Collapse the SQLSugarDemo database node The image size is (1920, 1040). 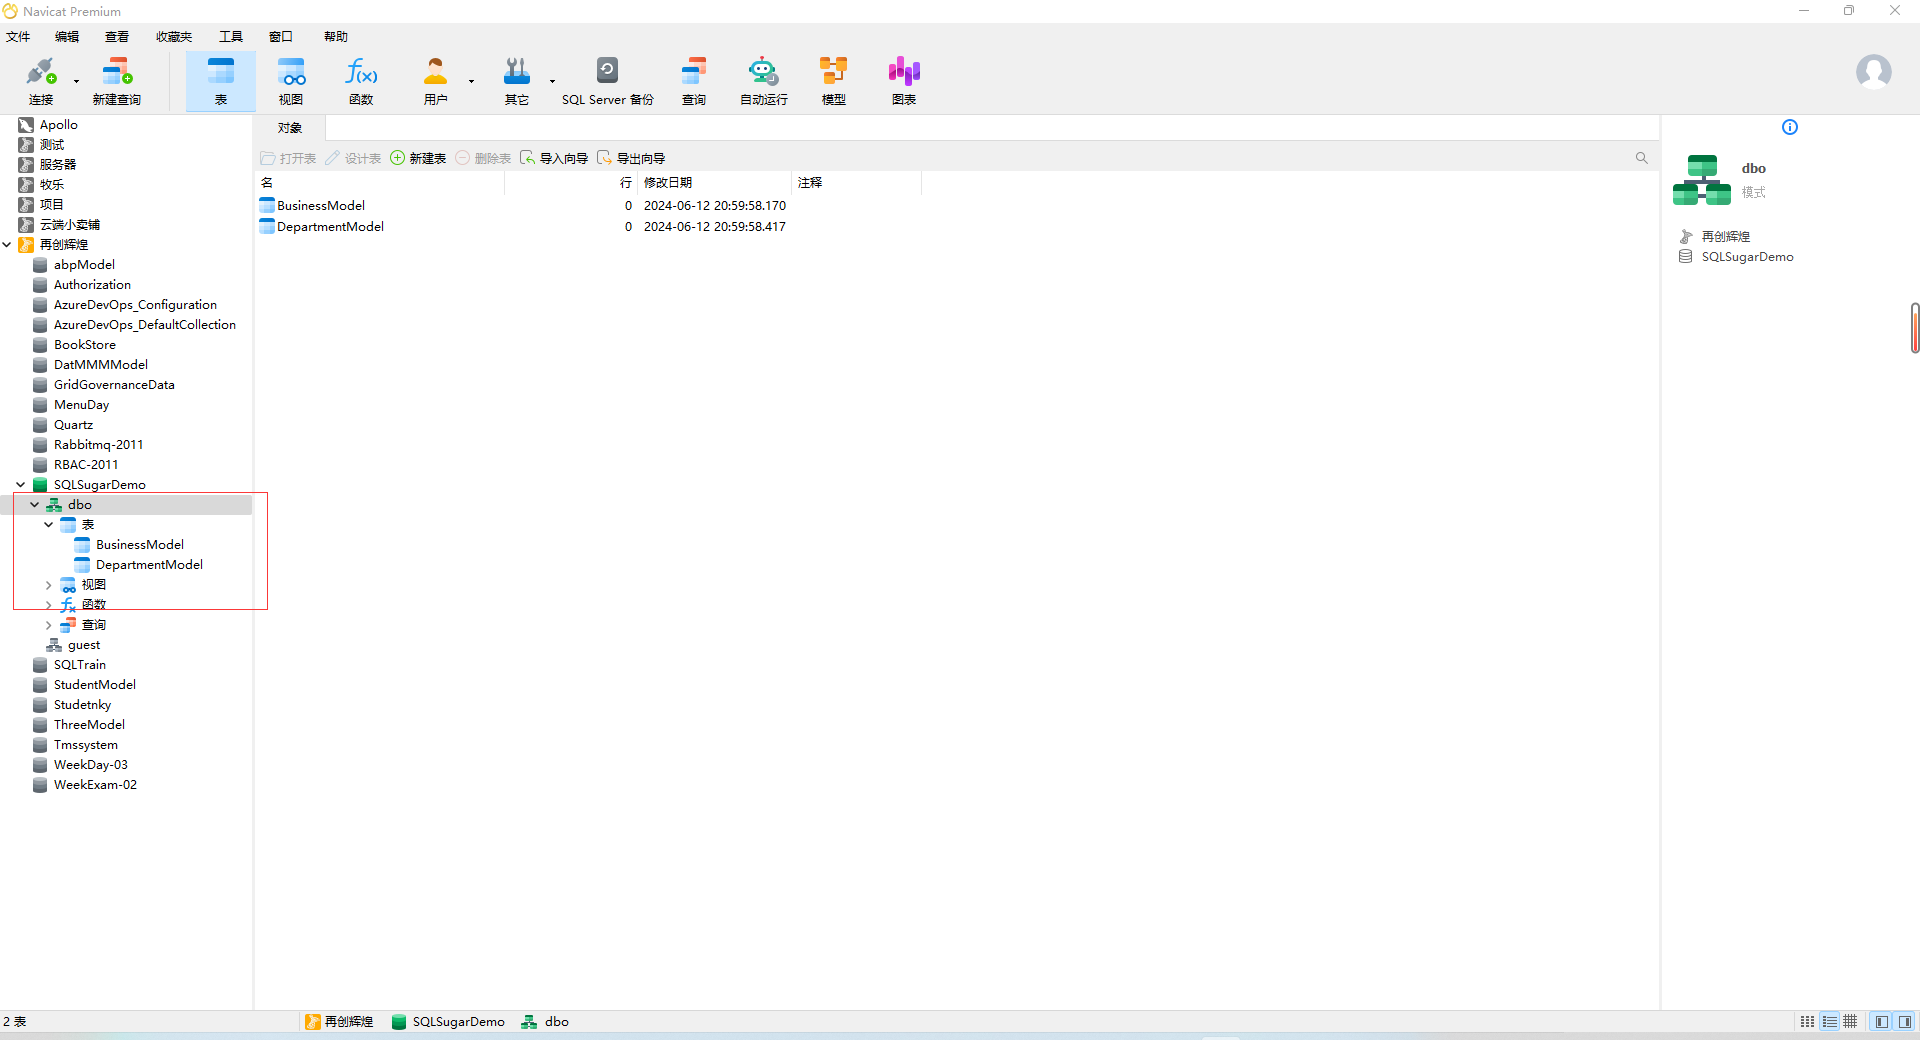[21, 484]
